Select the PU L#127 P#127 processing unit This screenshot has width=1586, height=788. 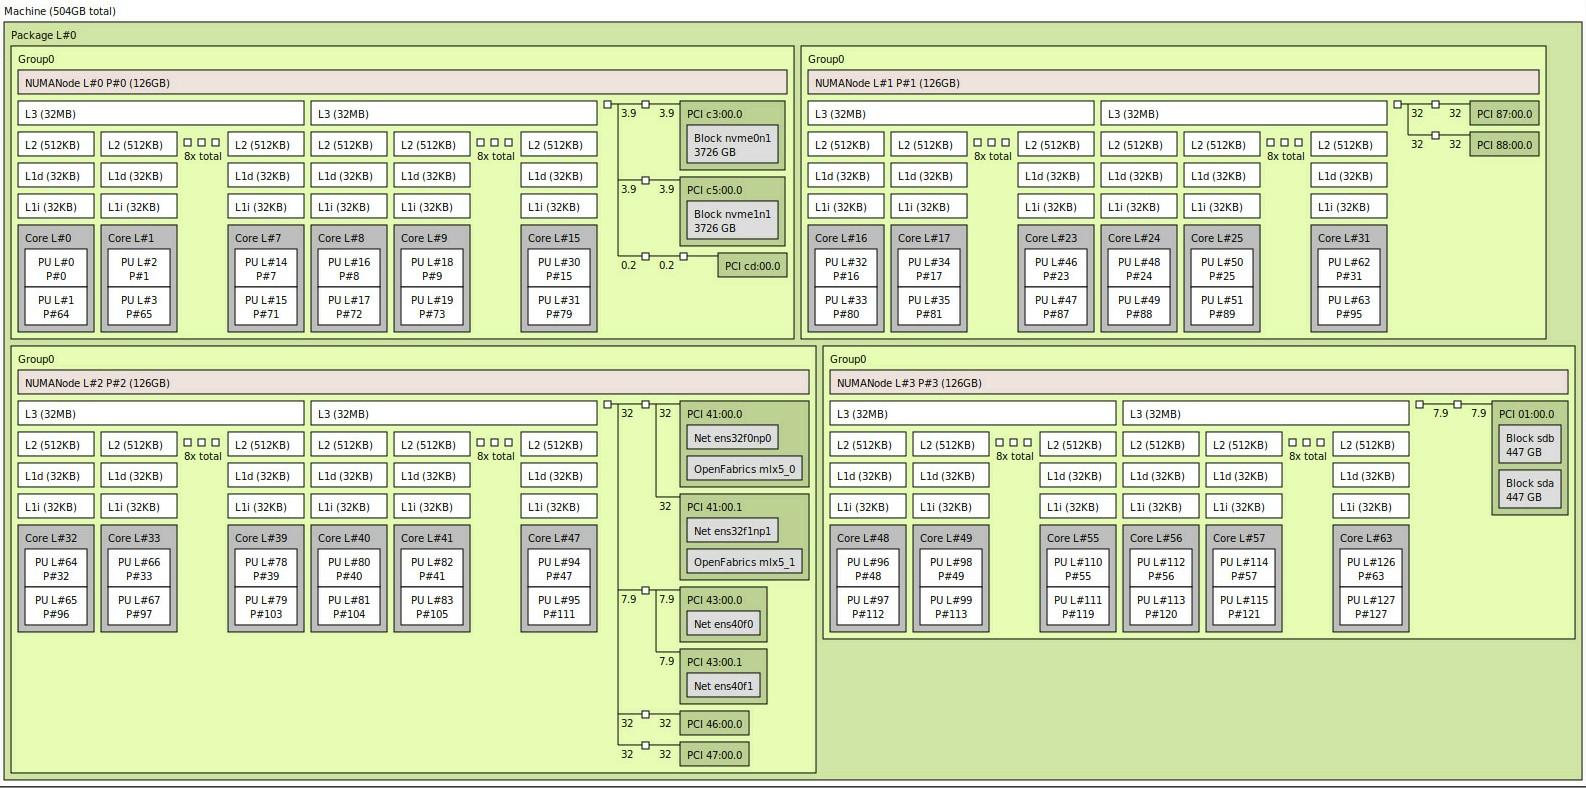click(x=1370, y=607)
